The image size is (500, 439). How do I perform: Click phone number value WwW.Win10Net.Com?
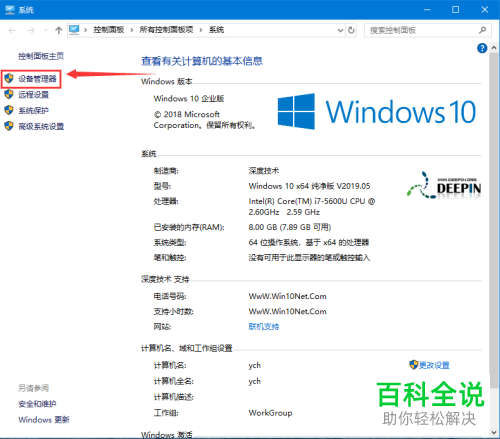tap(287, 296)
